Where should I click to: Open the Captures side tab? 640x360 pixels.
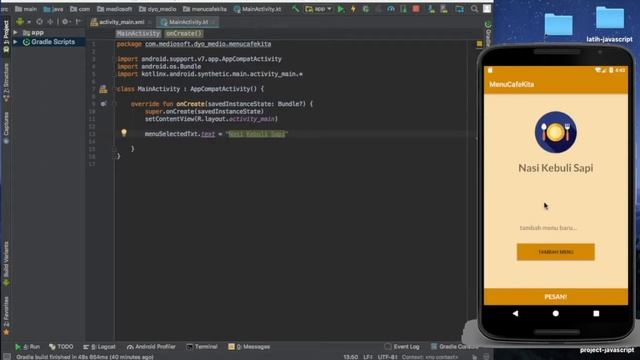coord(6,127)
